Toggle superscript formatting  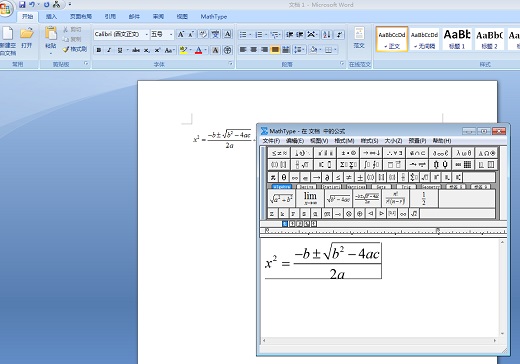pyautogui.click(x=157, y=50)
